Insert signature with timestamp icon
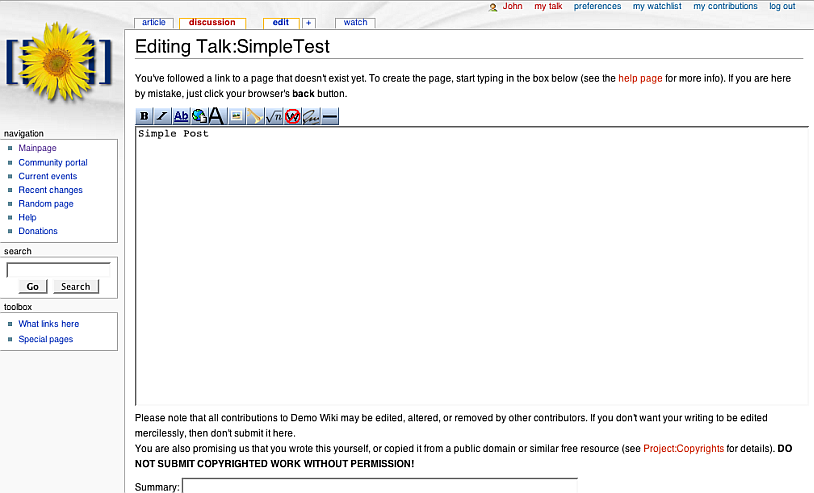Image resolution: width=814 pixels, height=493 pixels. pyautogui.click(x=311, y=116)
